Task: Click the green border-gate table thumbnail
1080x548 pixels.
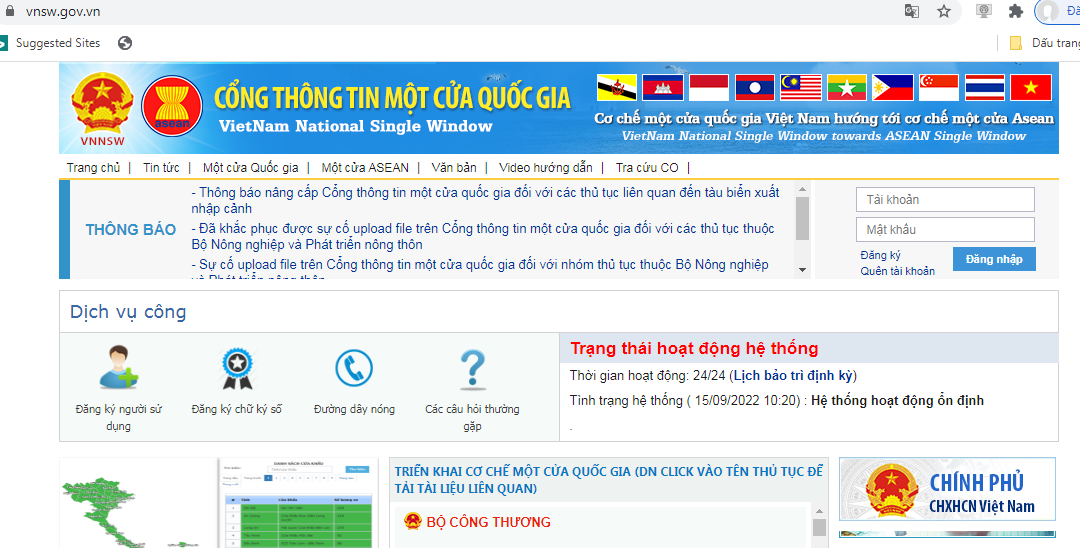Action: tap(298, 503)
